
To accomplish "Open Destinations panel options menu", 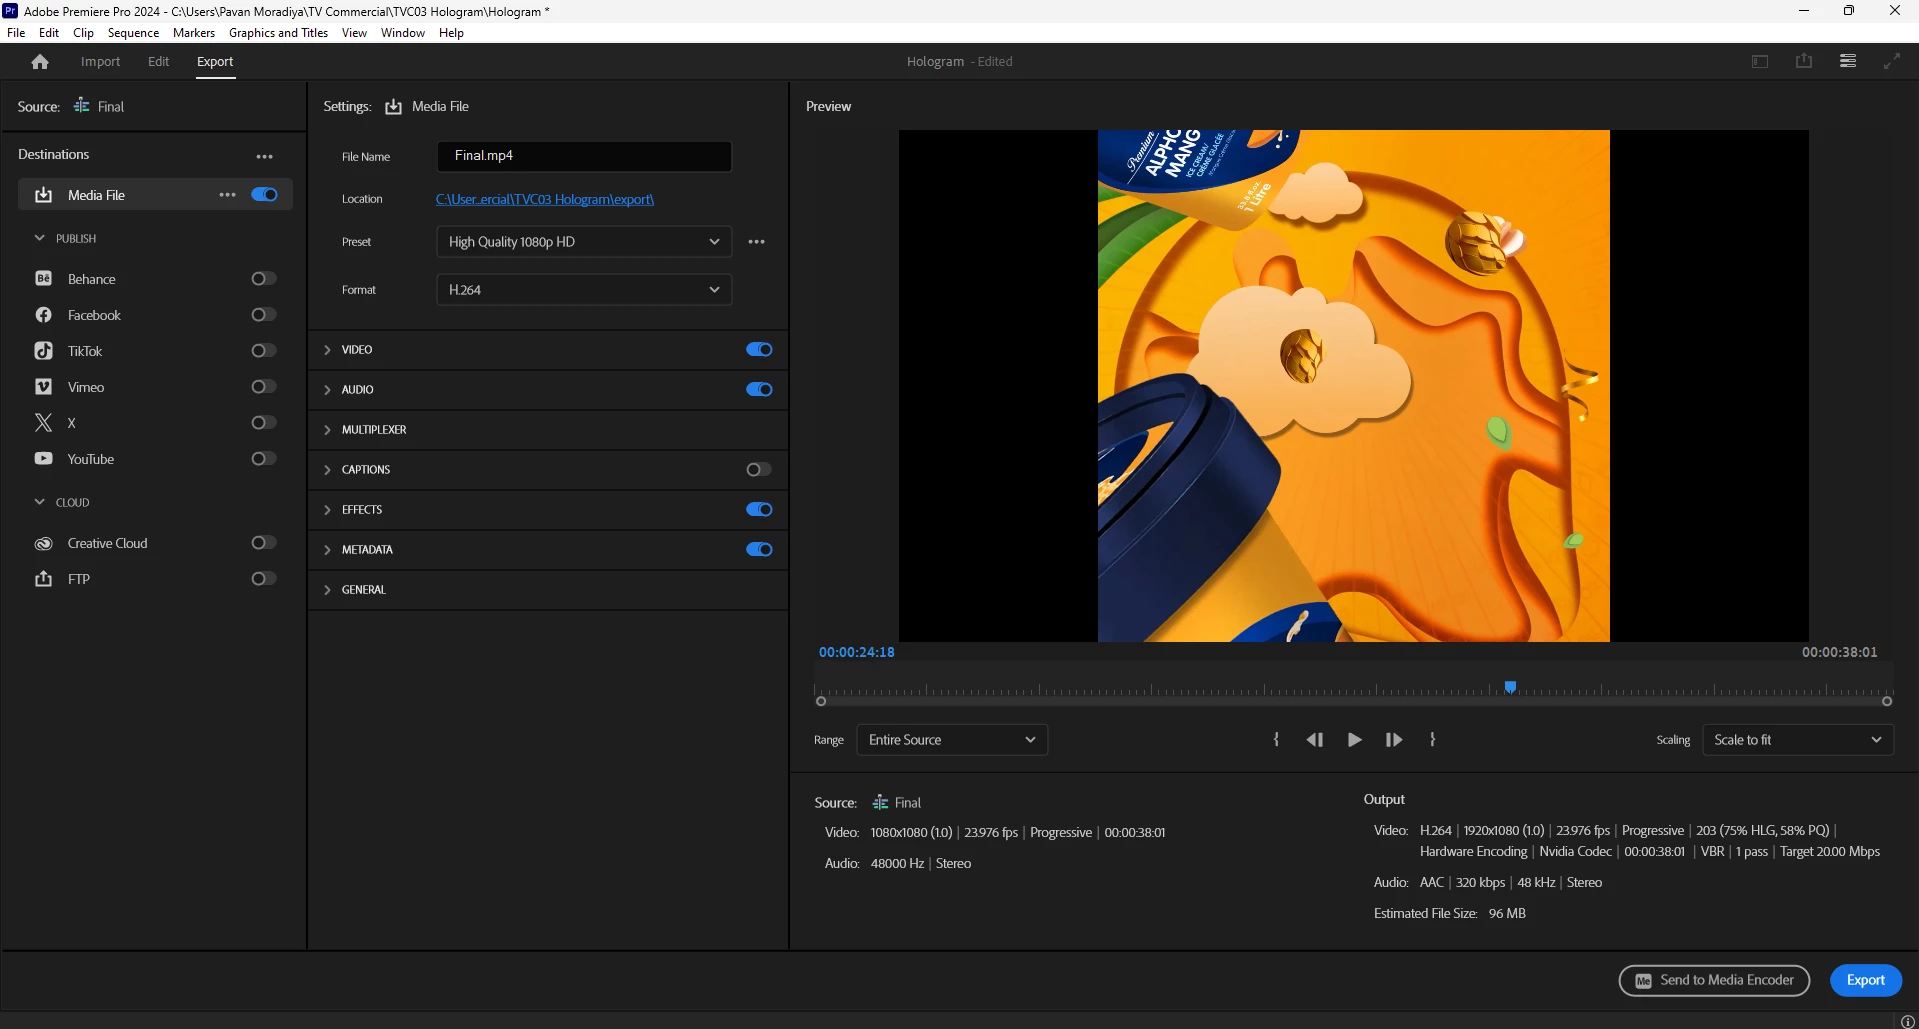I will [x=264, y=156].
